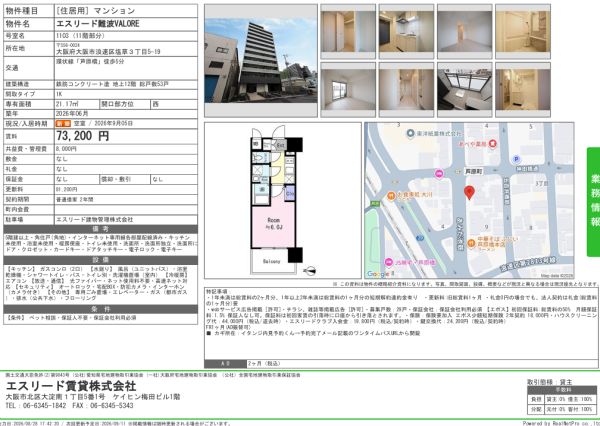Click the 備考 section header bar
The width and height of the screenshot is (600, 426).
(101, 229)
